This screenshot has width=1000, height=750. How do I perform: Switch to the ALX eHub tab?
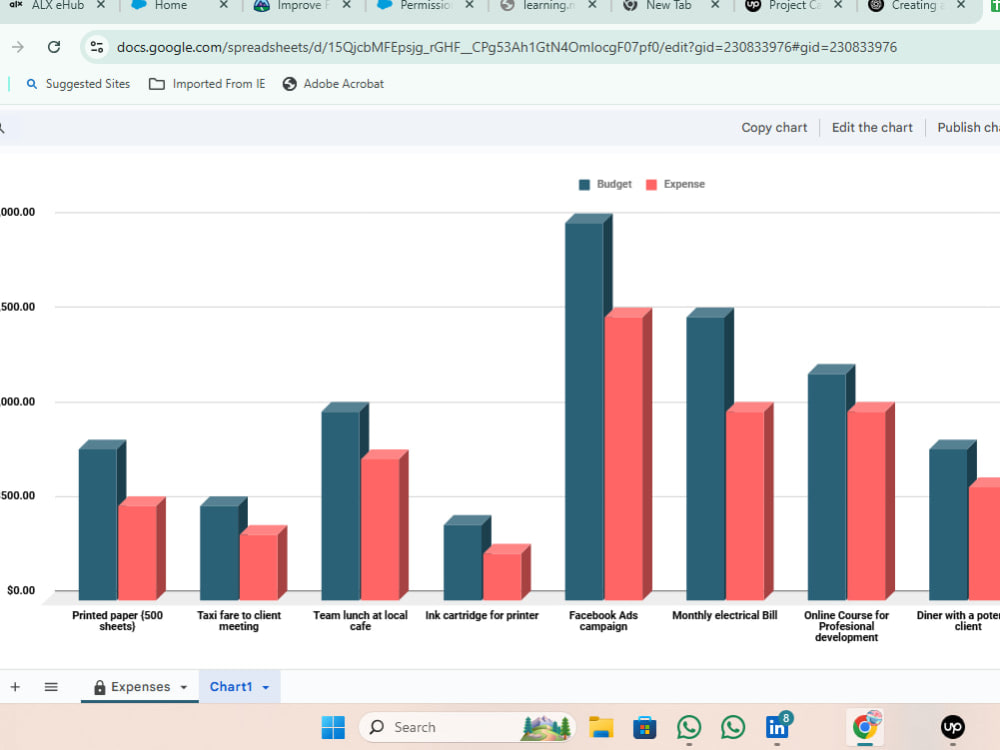(x=57, y=5)
